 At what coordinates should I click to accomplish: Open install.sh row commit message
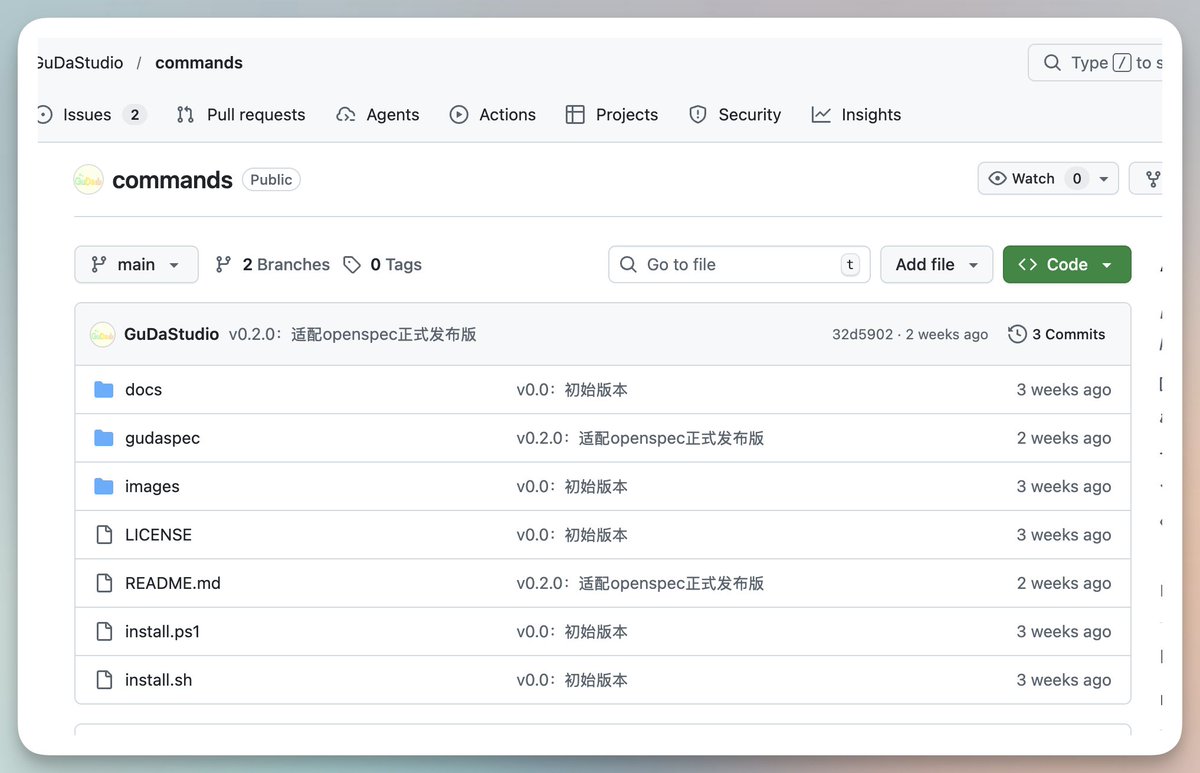(572, 680)
